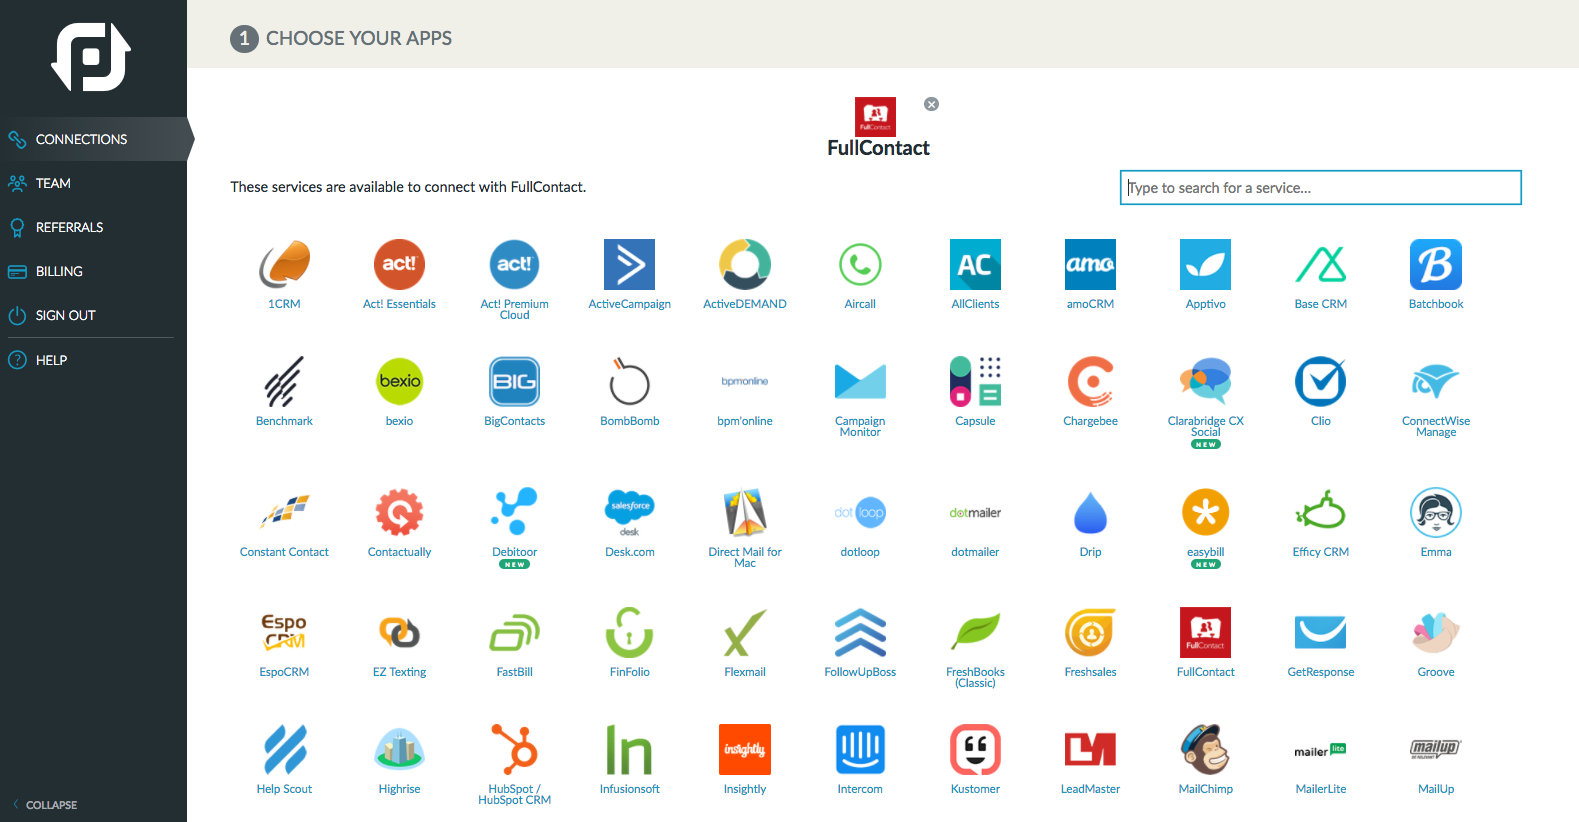This screenshot has height=822, width=1579.
Task: Choose the Emma app icon
Action: [x=1436, y=512]
